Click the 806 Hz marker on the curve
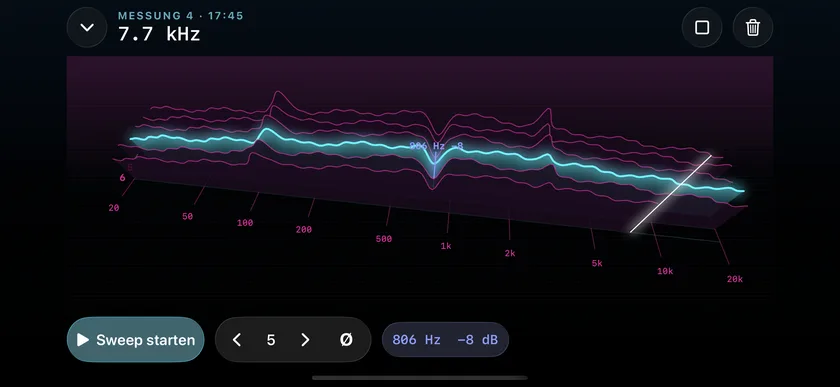840x387 pixels. pos(436,146)
